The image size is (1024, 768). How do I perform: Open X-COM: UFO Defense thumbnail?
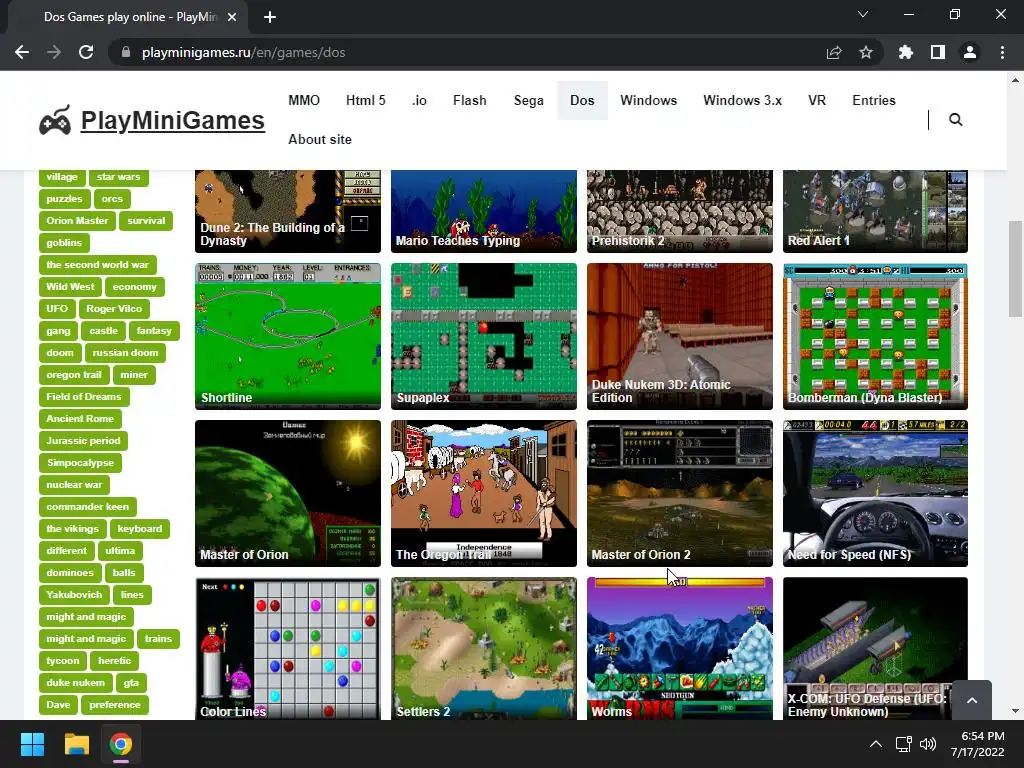click(x=875, y=648)
